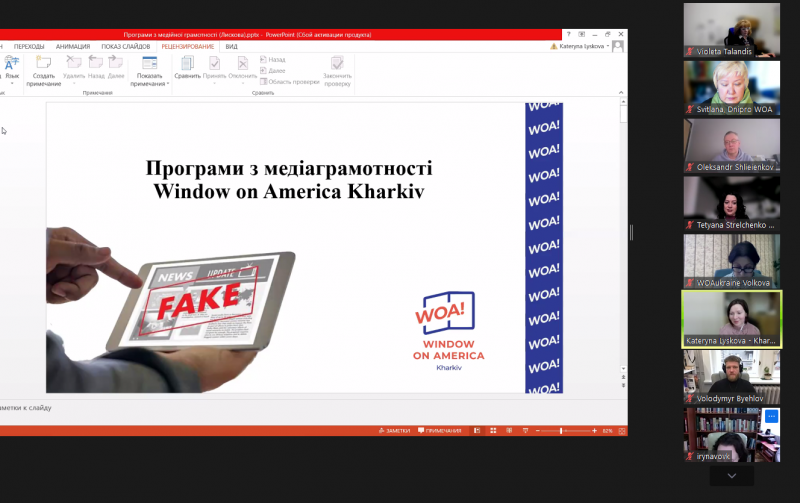800x503 pixels.
Task: Click the vertical slide scrollbar thumb
Action: tap(623, 114)
